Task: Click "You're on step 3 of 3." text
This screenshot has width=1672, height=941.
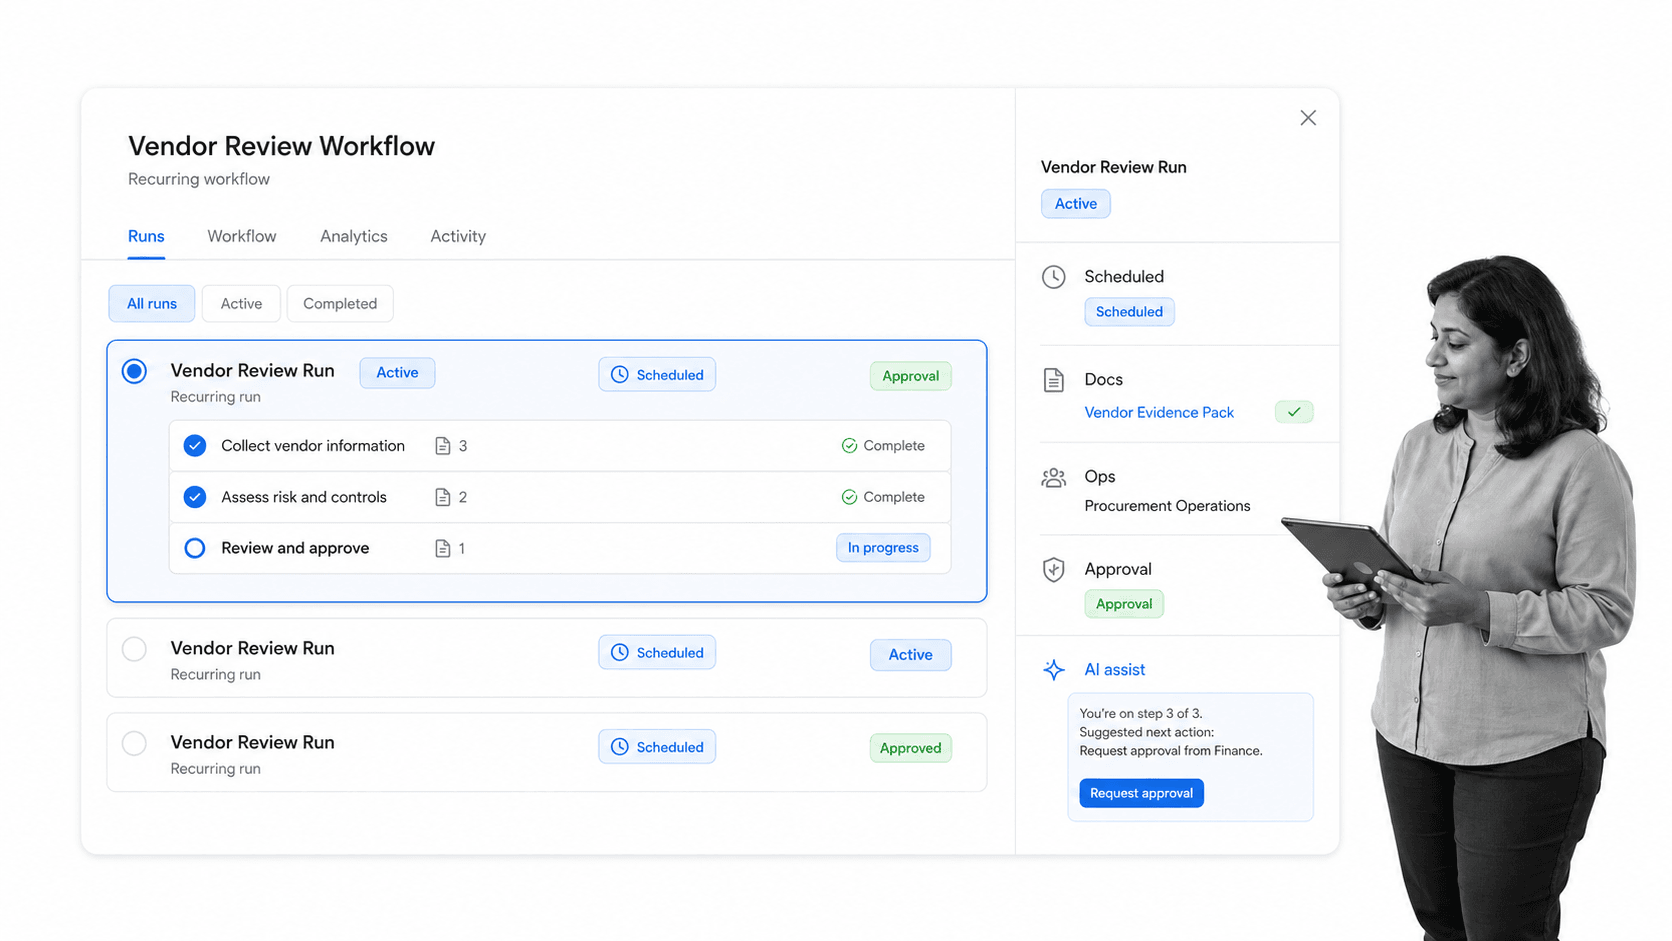Action: click(1141, 714)
